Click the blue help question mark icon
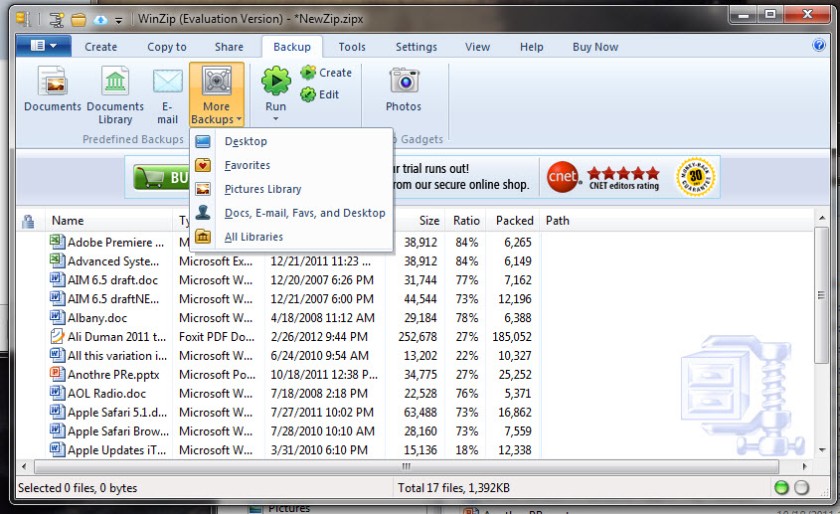The image size is (840, 514). (x=819, y=46)
